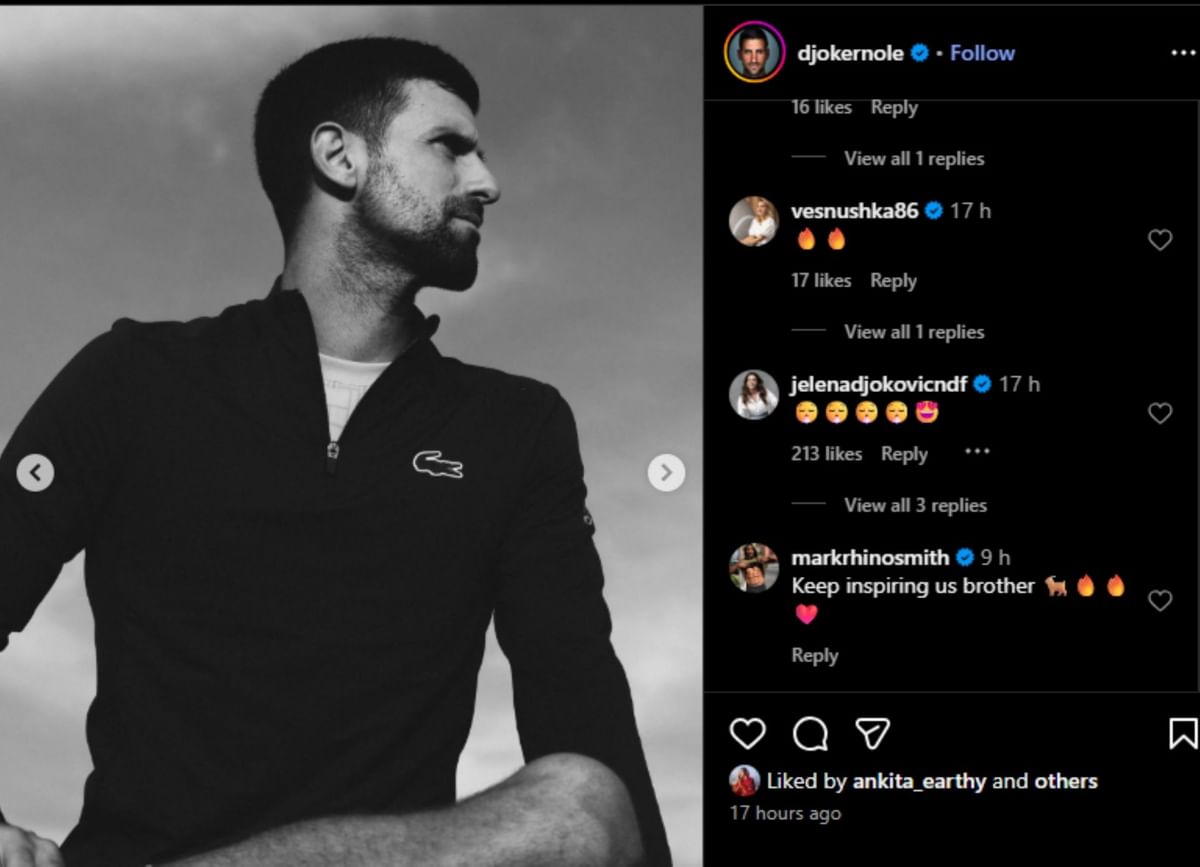Follow djokernole via the Follow link
The image size is (1200, 867).
pos(982,52)
